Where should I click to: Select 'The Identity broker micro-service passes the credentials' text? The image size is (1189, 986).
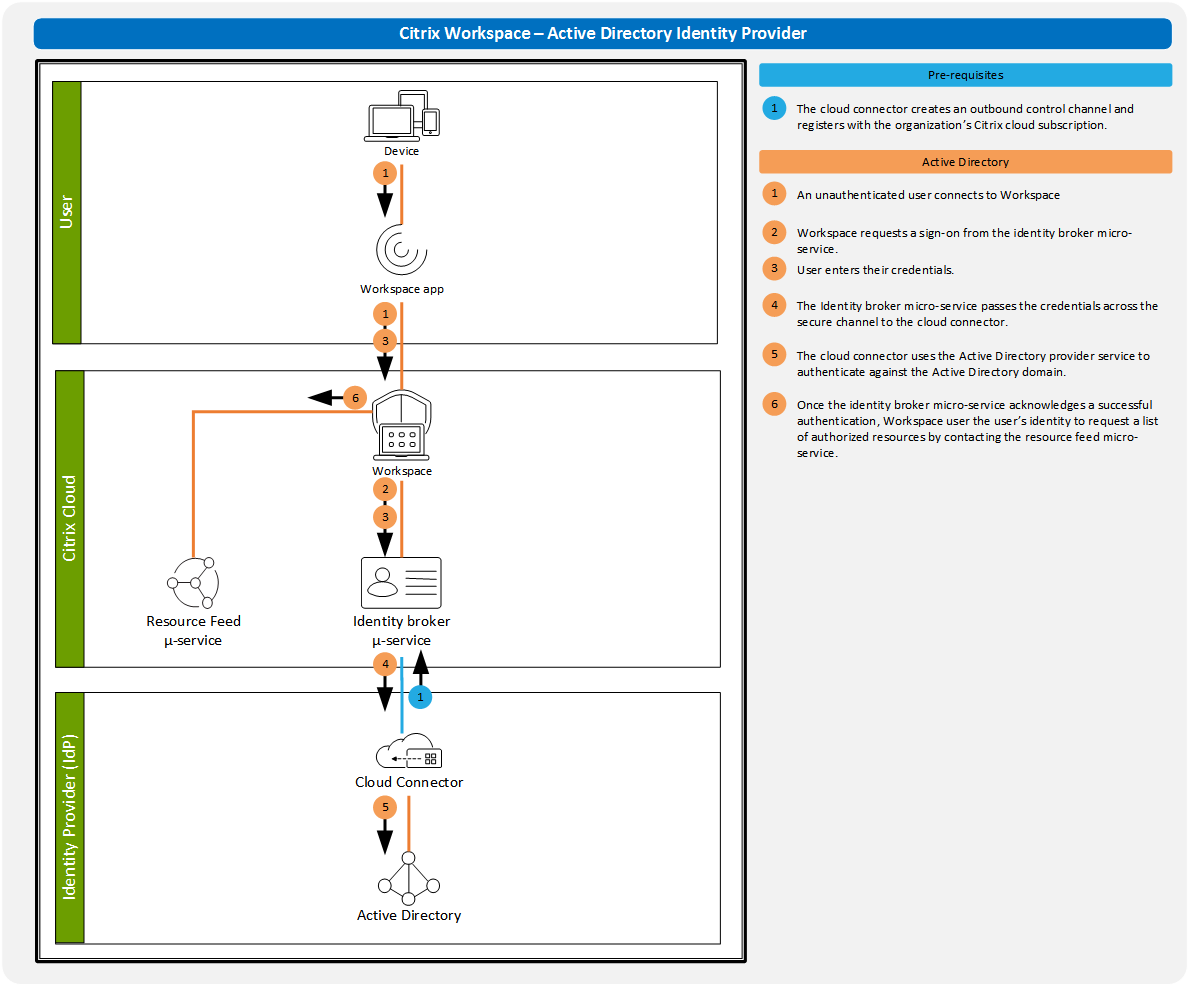coord(977,314)
